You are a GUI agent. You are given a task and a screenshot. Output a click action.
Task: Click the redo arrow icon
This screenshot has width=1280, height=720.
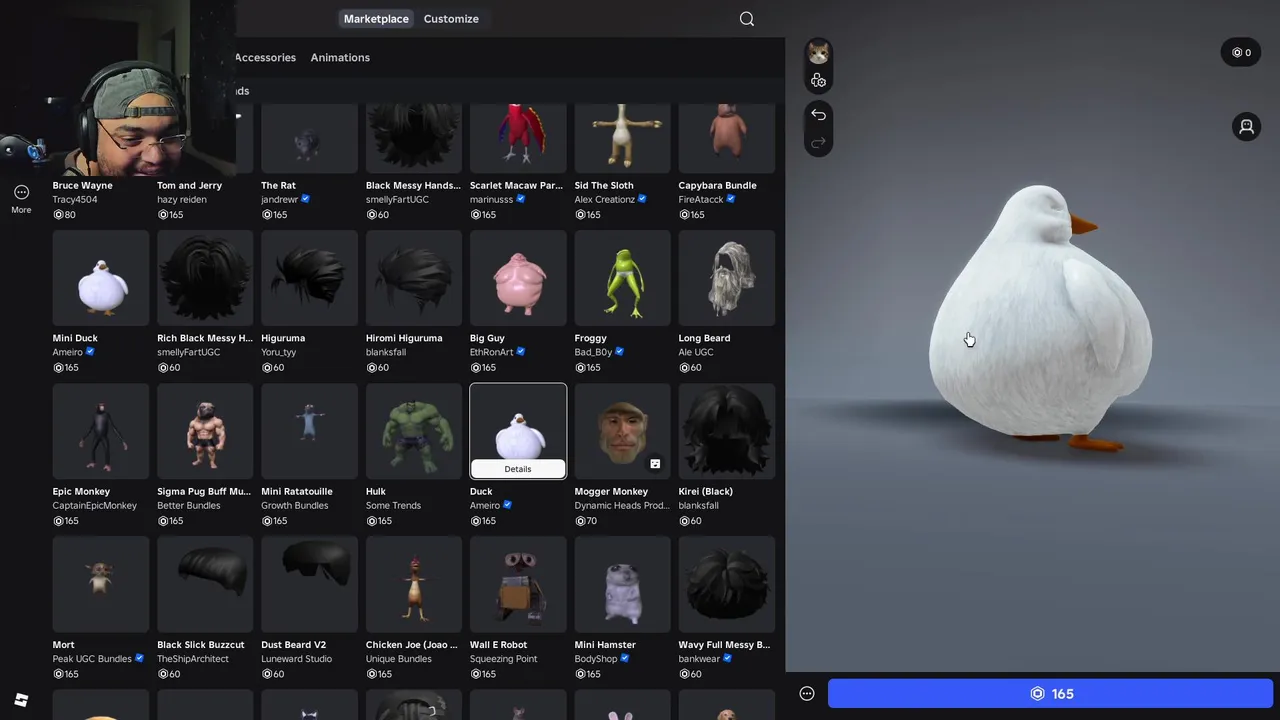pyautogui.click(x=818, y=143)
